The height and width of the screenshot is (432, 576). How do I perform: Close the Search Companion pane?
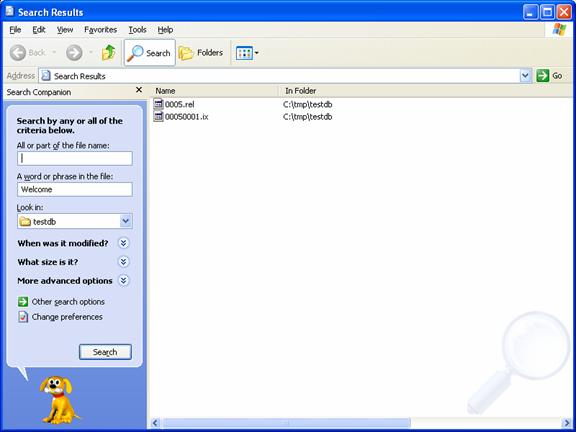(x=139, y=90)
